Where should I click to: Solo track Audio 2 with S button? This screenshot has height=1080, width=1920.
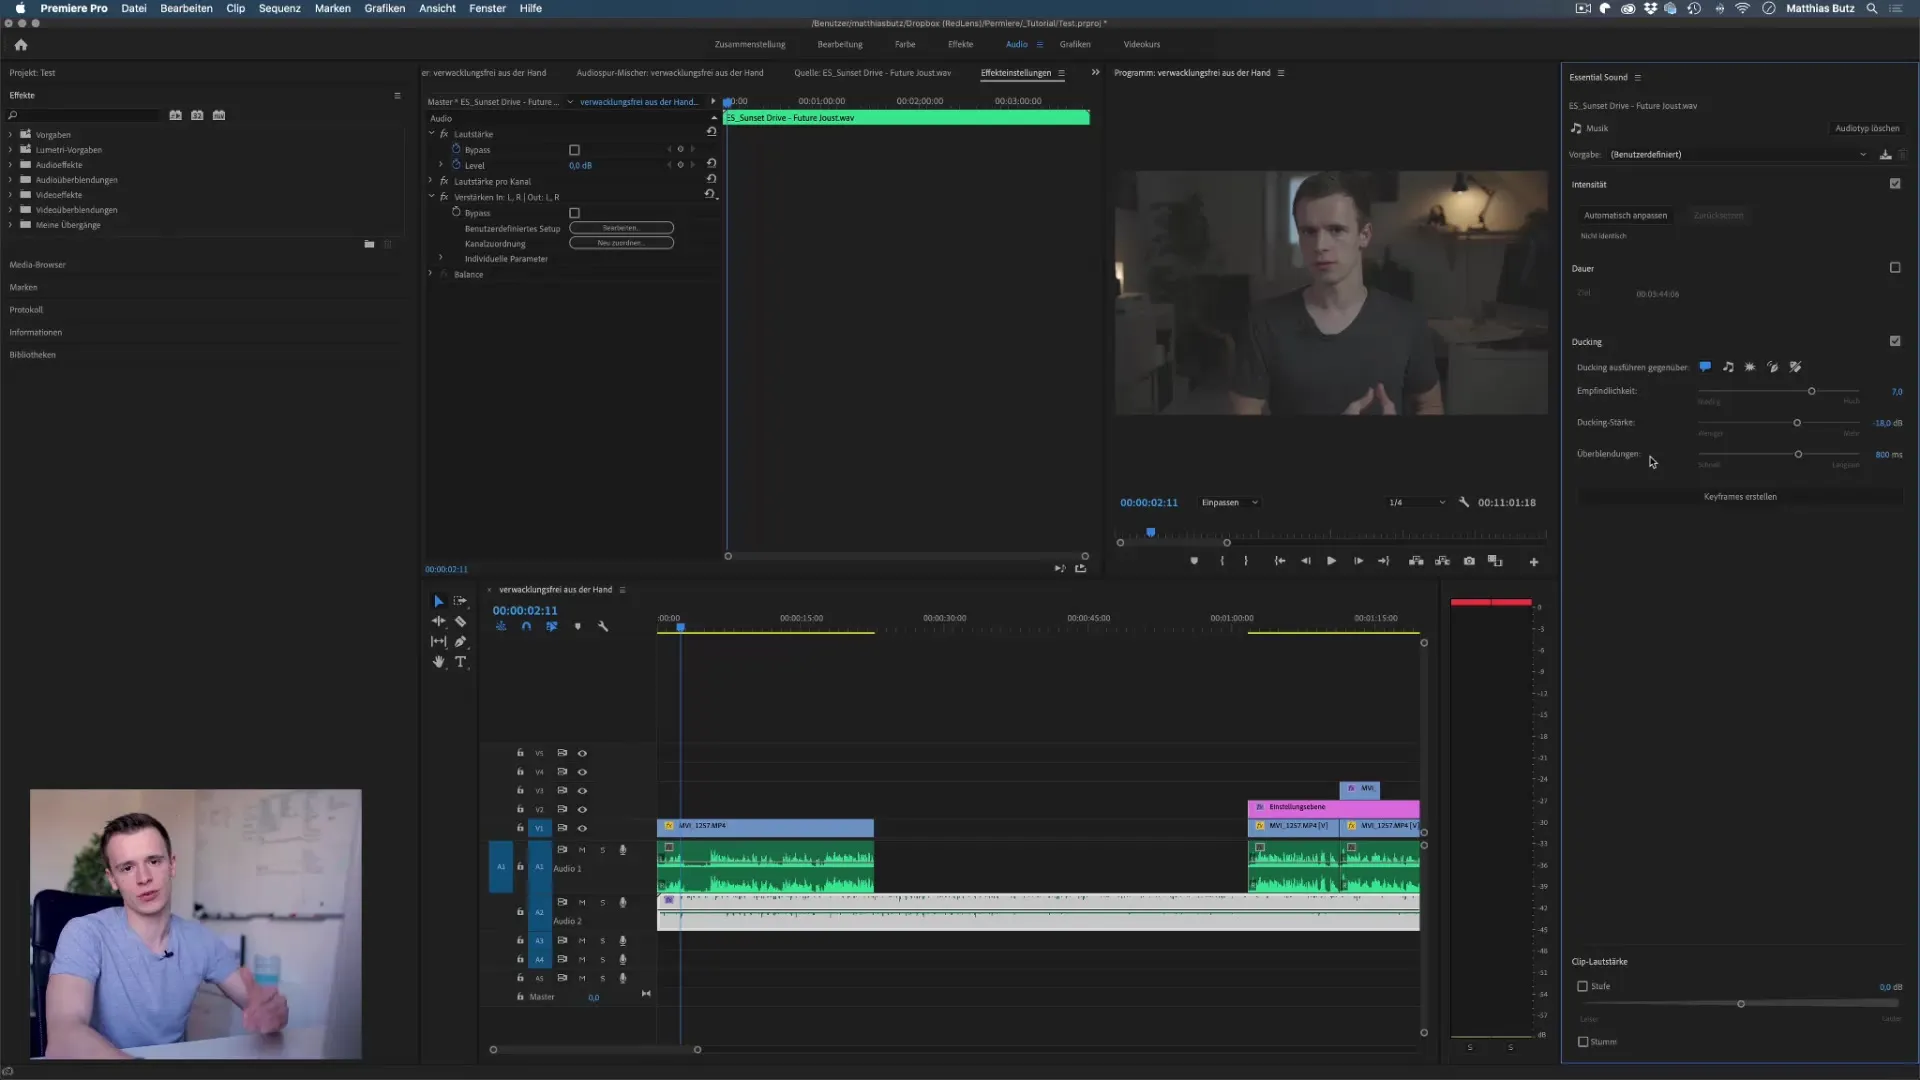click(602, 903)
